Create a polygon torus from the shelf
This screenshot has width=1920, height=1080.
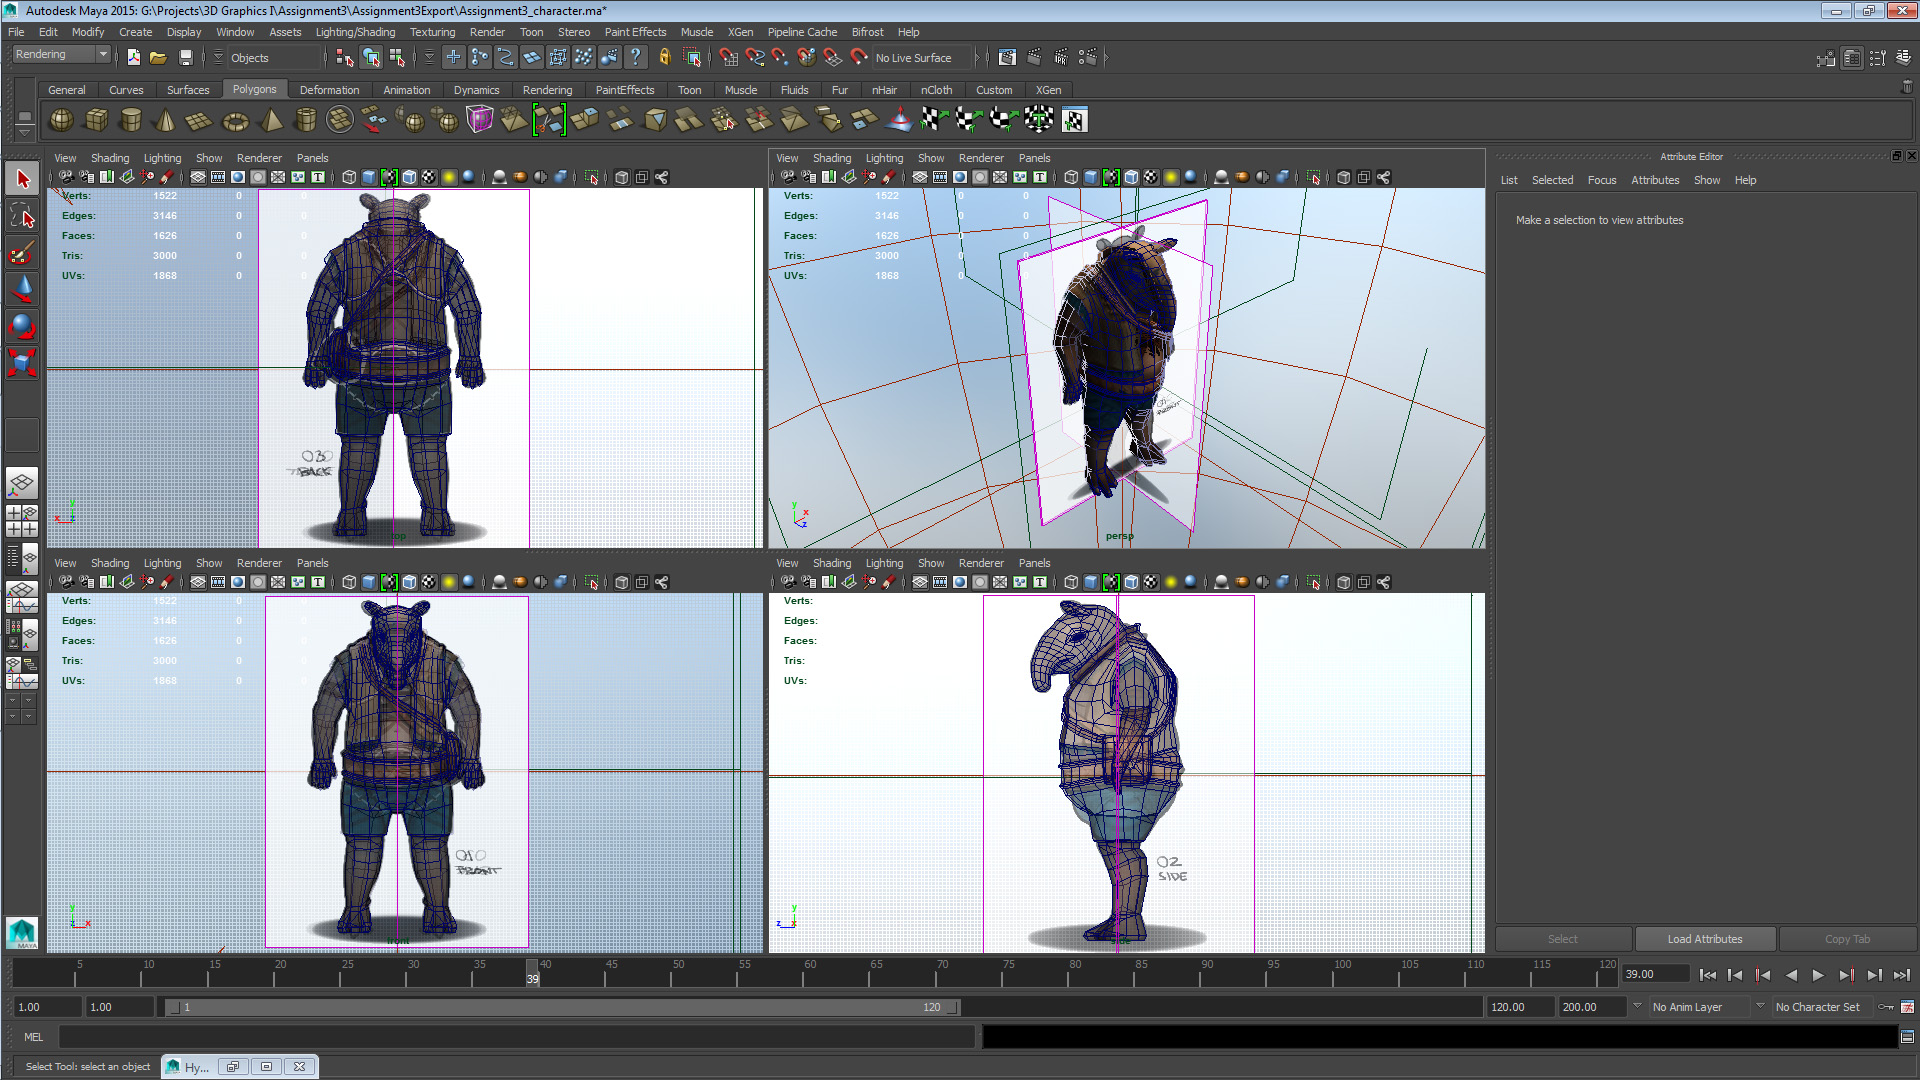(x=235, y=121)
